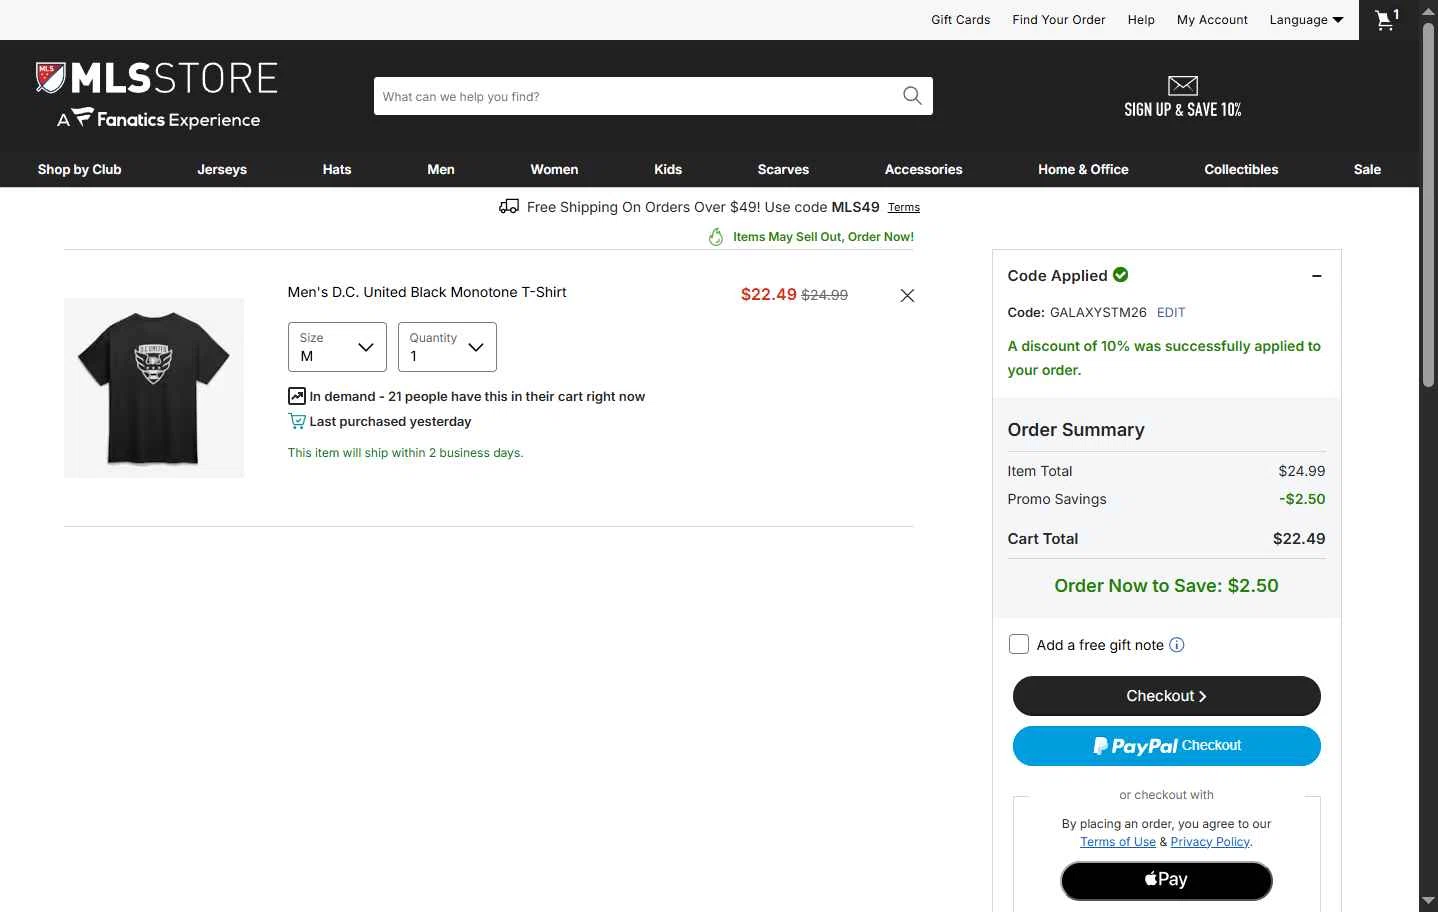Collapse the Code Applied section
The height and width of the screenshot is (912, 1438).
[x=1317, y=276]
